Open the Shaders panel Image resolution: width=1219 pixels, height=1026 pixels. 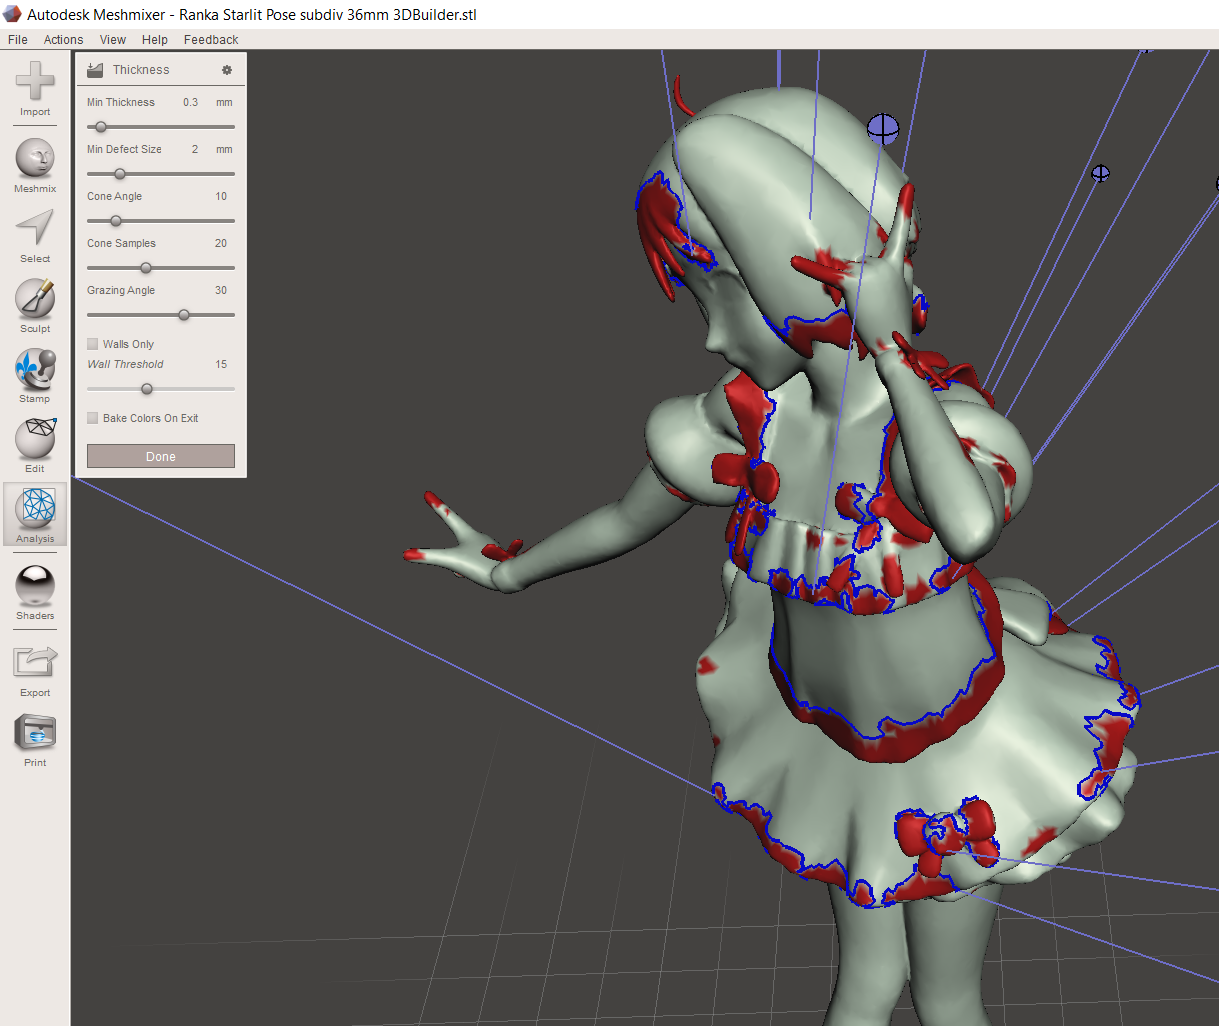pos(35,593)
